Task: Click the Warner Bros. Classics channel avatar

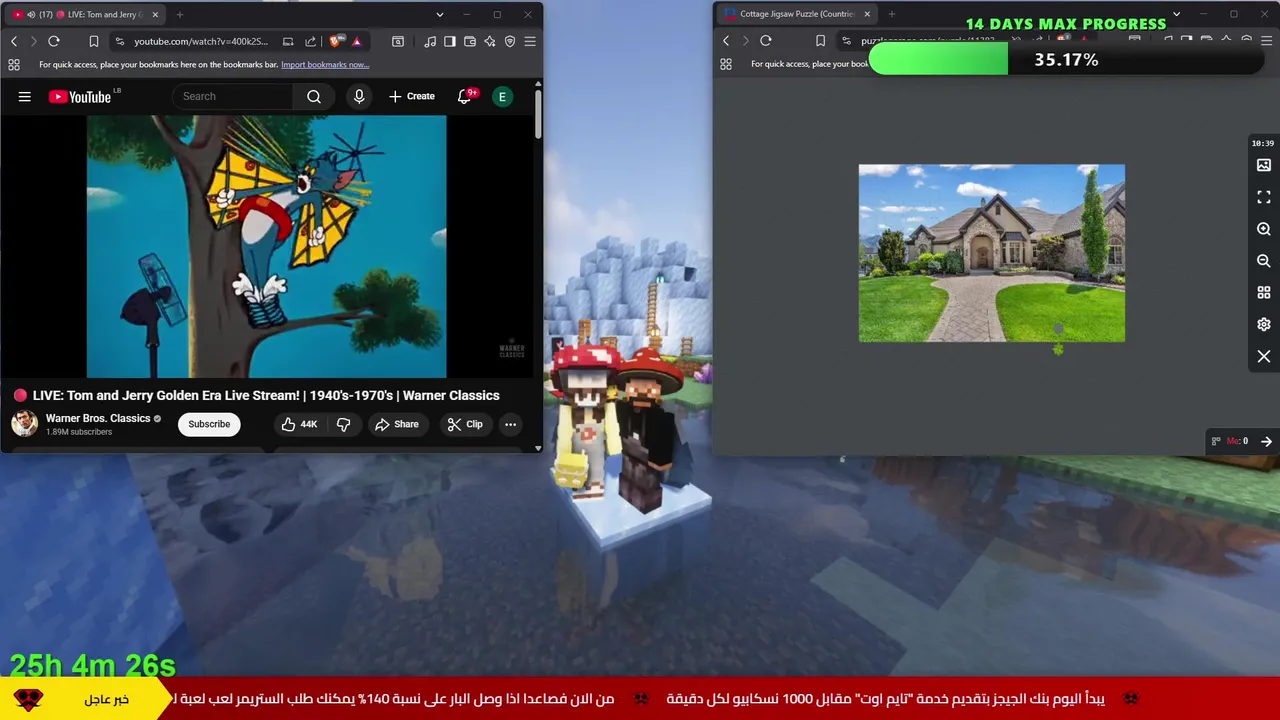Action: (x=25, y=424)
